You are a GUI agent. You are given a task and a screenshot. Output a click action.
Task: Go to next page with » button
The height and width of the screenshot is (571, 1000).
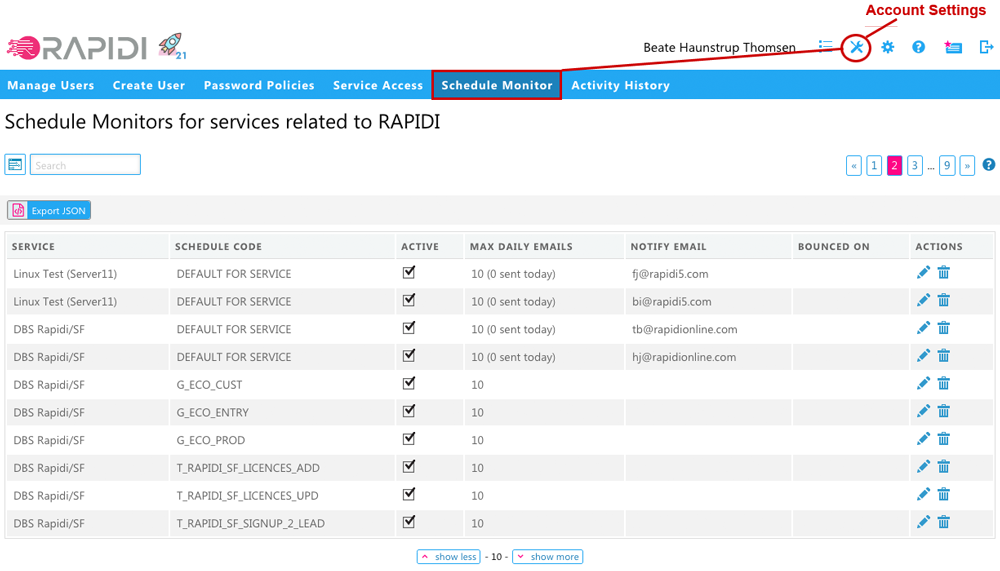[x=967, y=165]
